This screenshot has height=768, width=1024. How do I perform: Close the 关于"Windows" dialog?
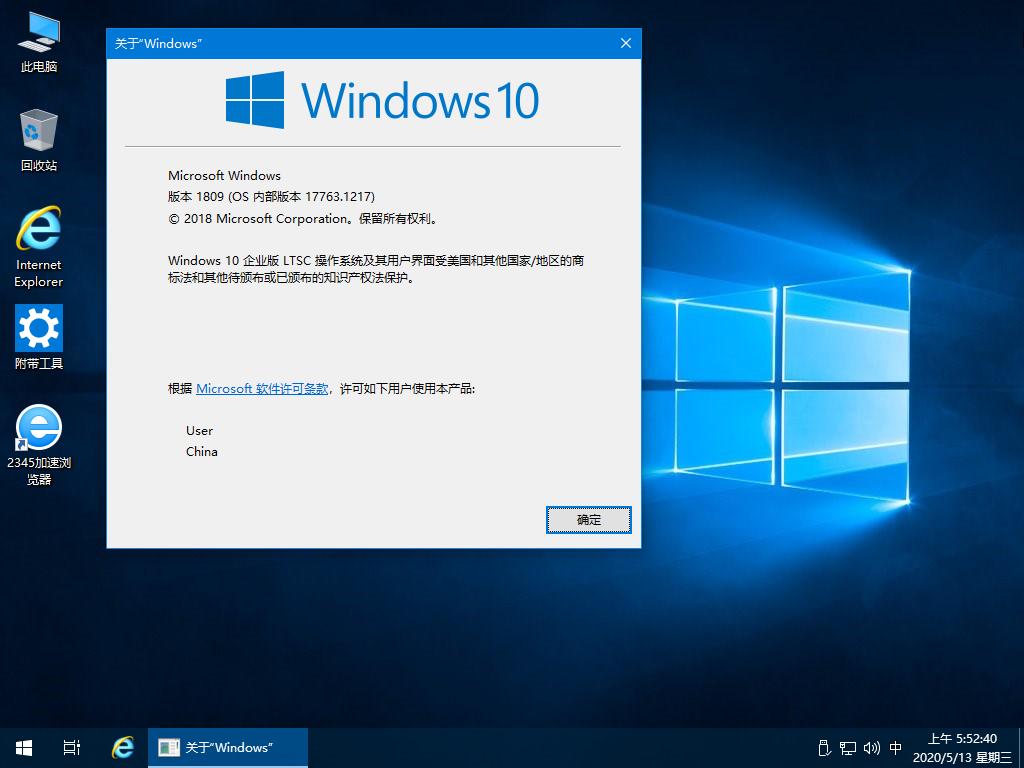tap(626, 43)
